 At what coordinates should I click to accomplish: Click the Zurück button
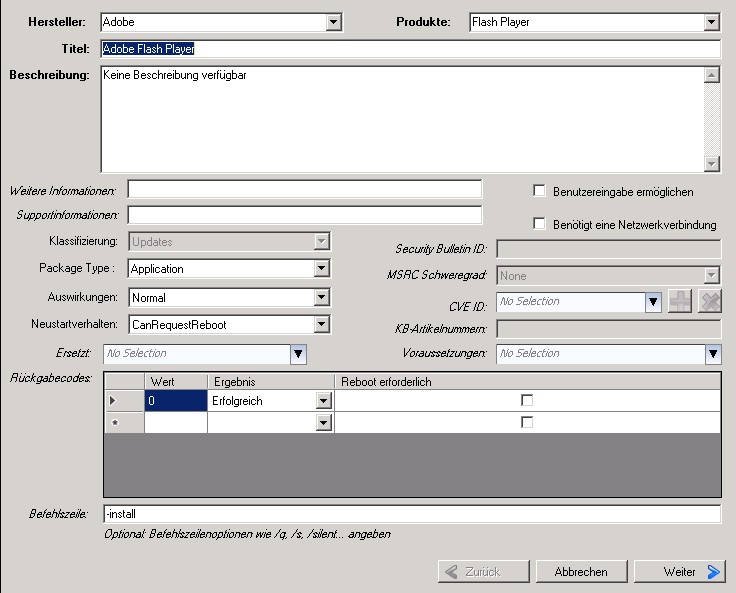point(483,571)
